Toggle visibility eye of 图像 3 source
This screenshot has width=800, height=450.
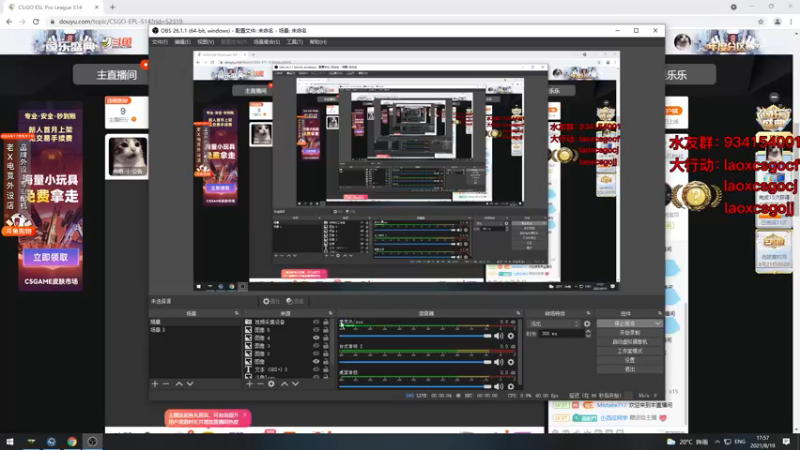tap(316, 345)
